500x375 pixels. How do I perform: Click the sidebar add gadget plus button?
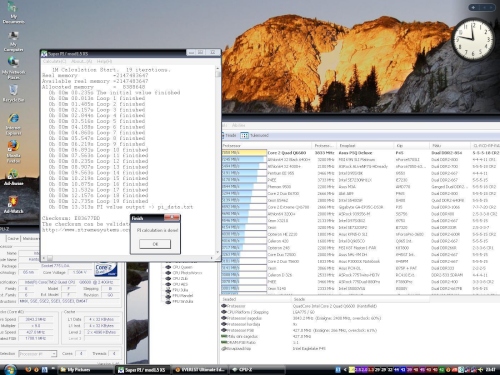[473, 7]
